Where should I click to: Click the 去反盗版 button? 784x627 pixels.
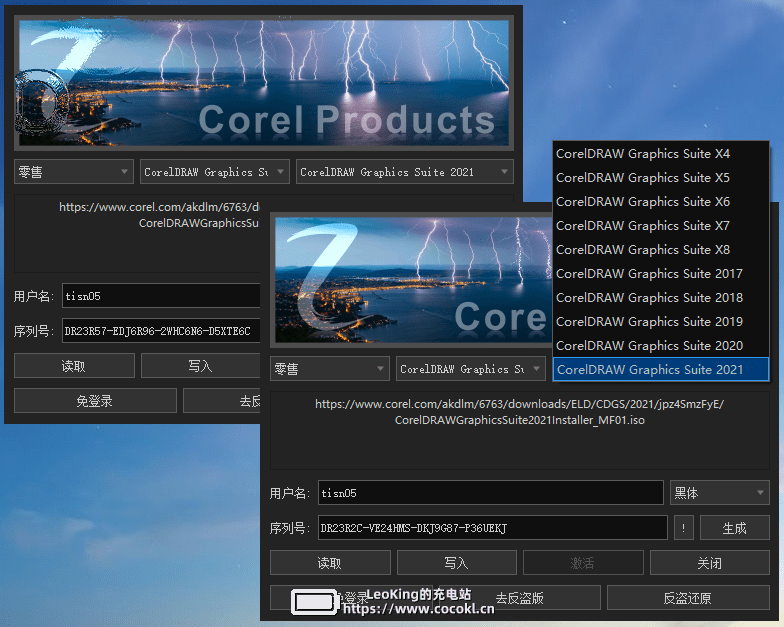click(x=520, y=598)
